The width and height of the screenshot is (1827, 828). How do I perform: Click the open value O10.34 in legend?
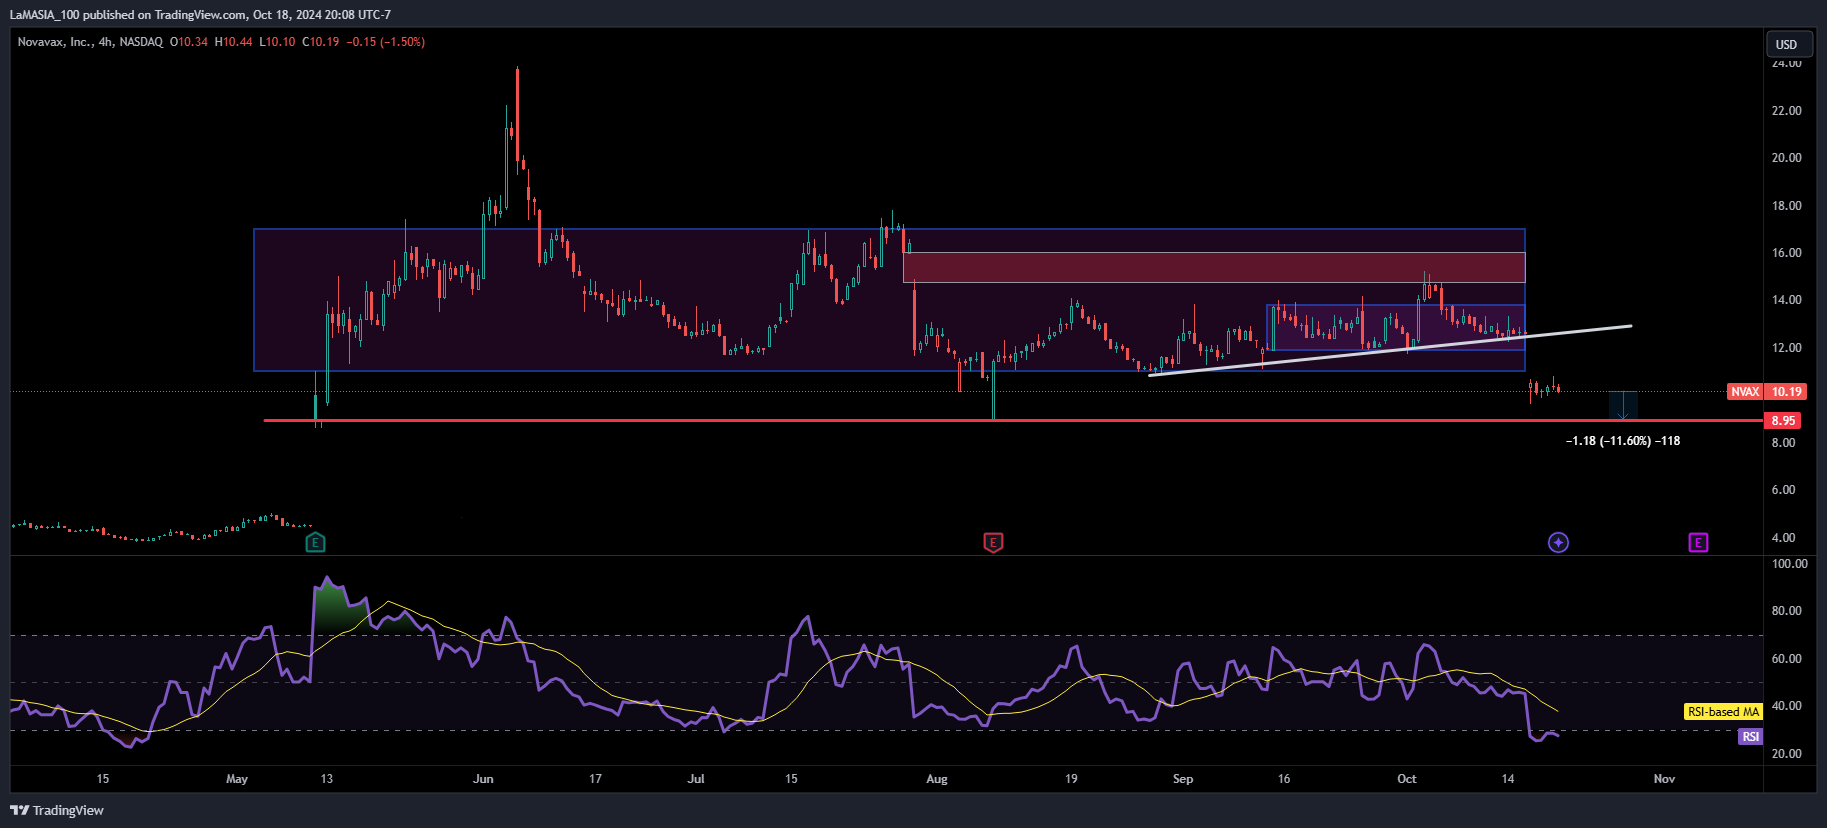[x=189, y=42]
